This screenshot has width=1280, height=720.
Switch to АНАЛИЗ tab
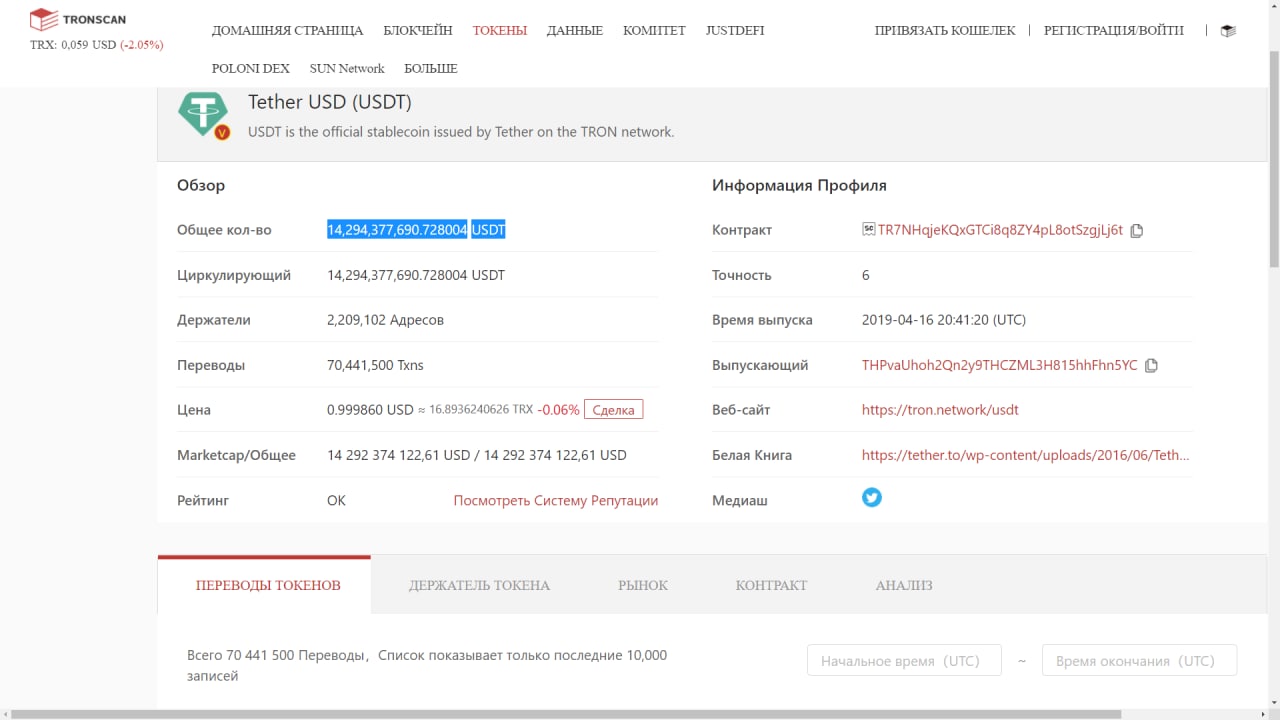(904, 585)
